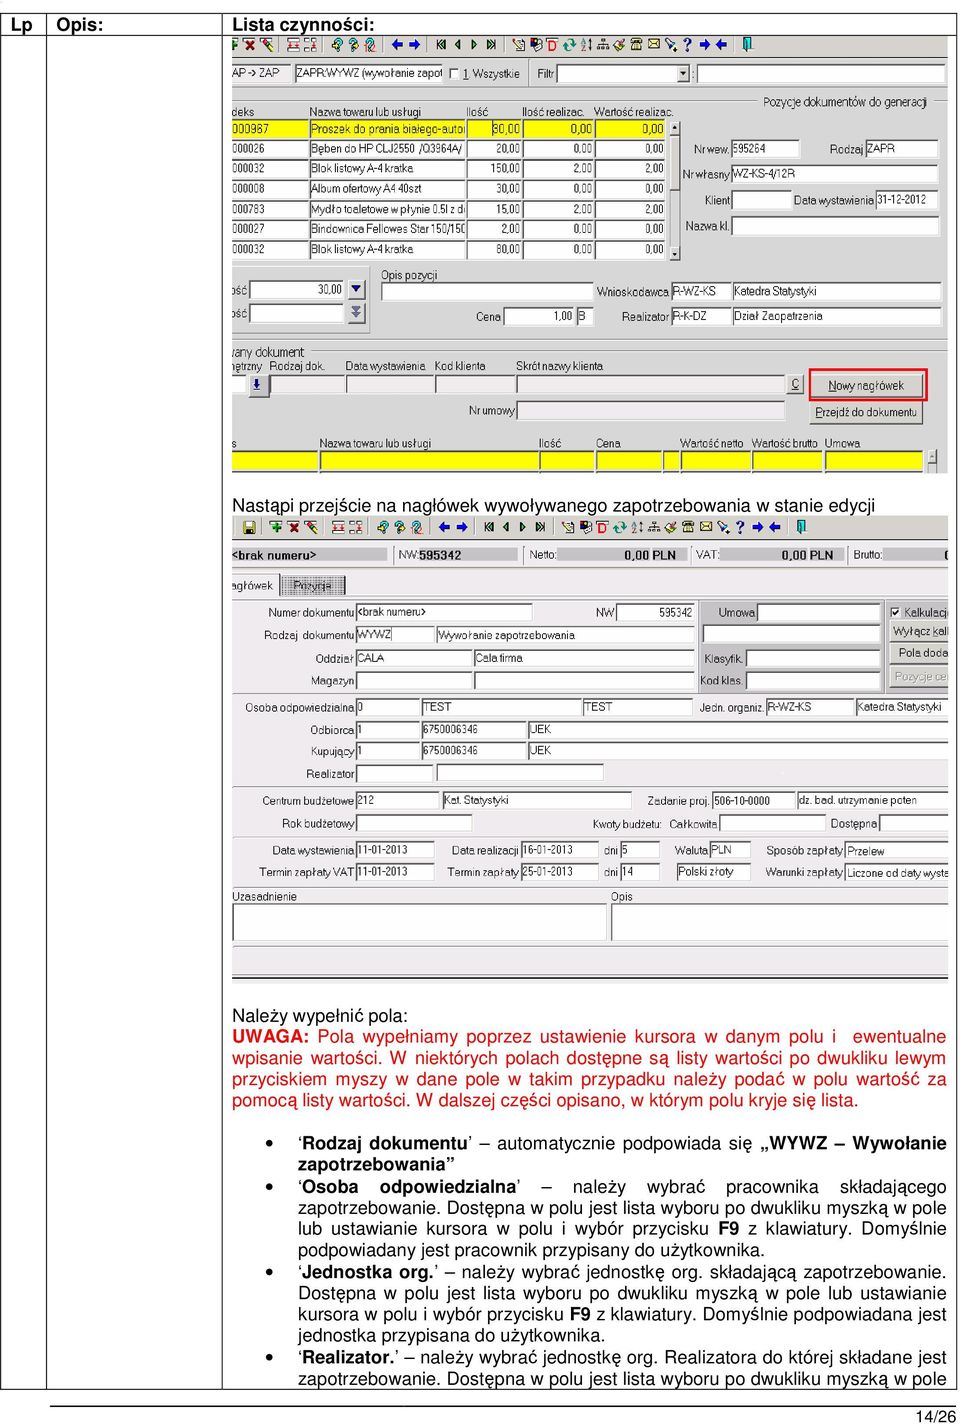The width and height of the screenshot is (960, 1424).
Task: Click the Wnioskodawca field 'Katedra Statystyki'
Action: [836, 292]
